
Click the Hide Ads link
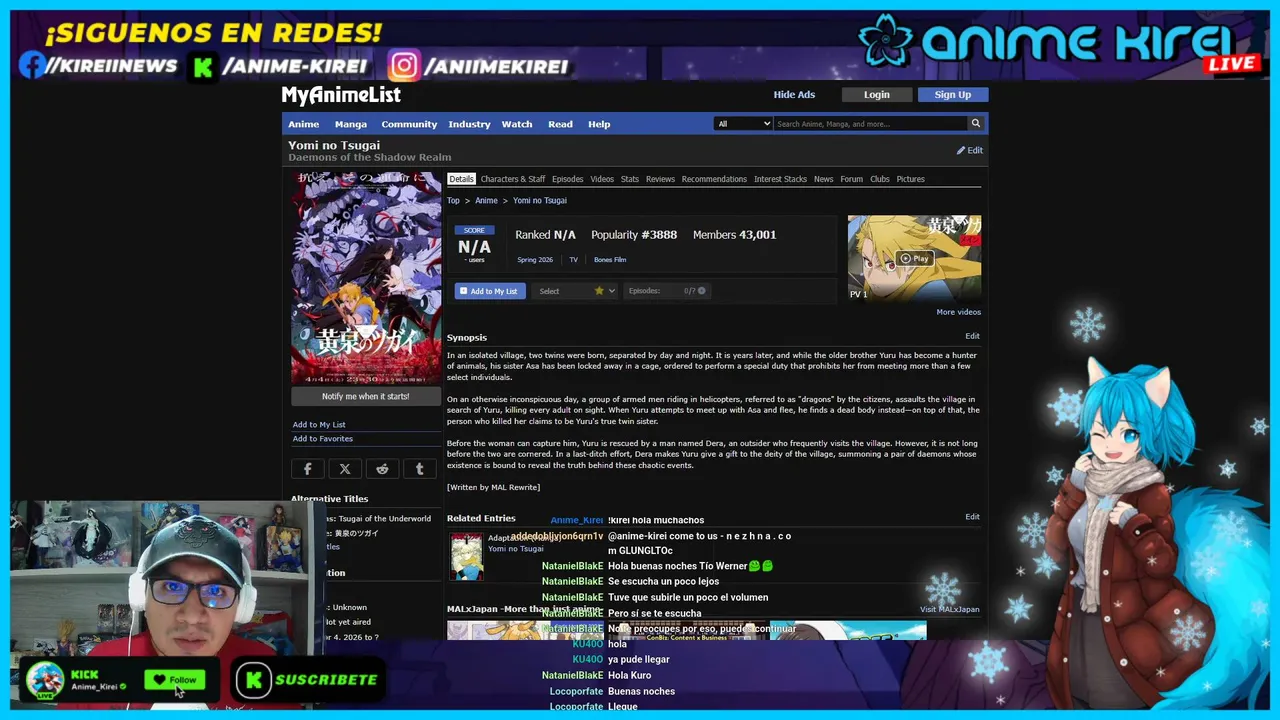click(794, 95)
